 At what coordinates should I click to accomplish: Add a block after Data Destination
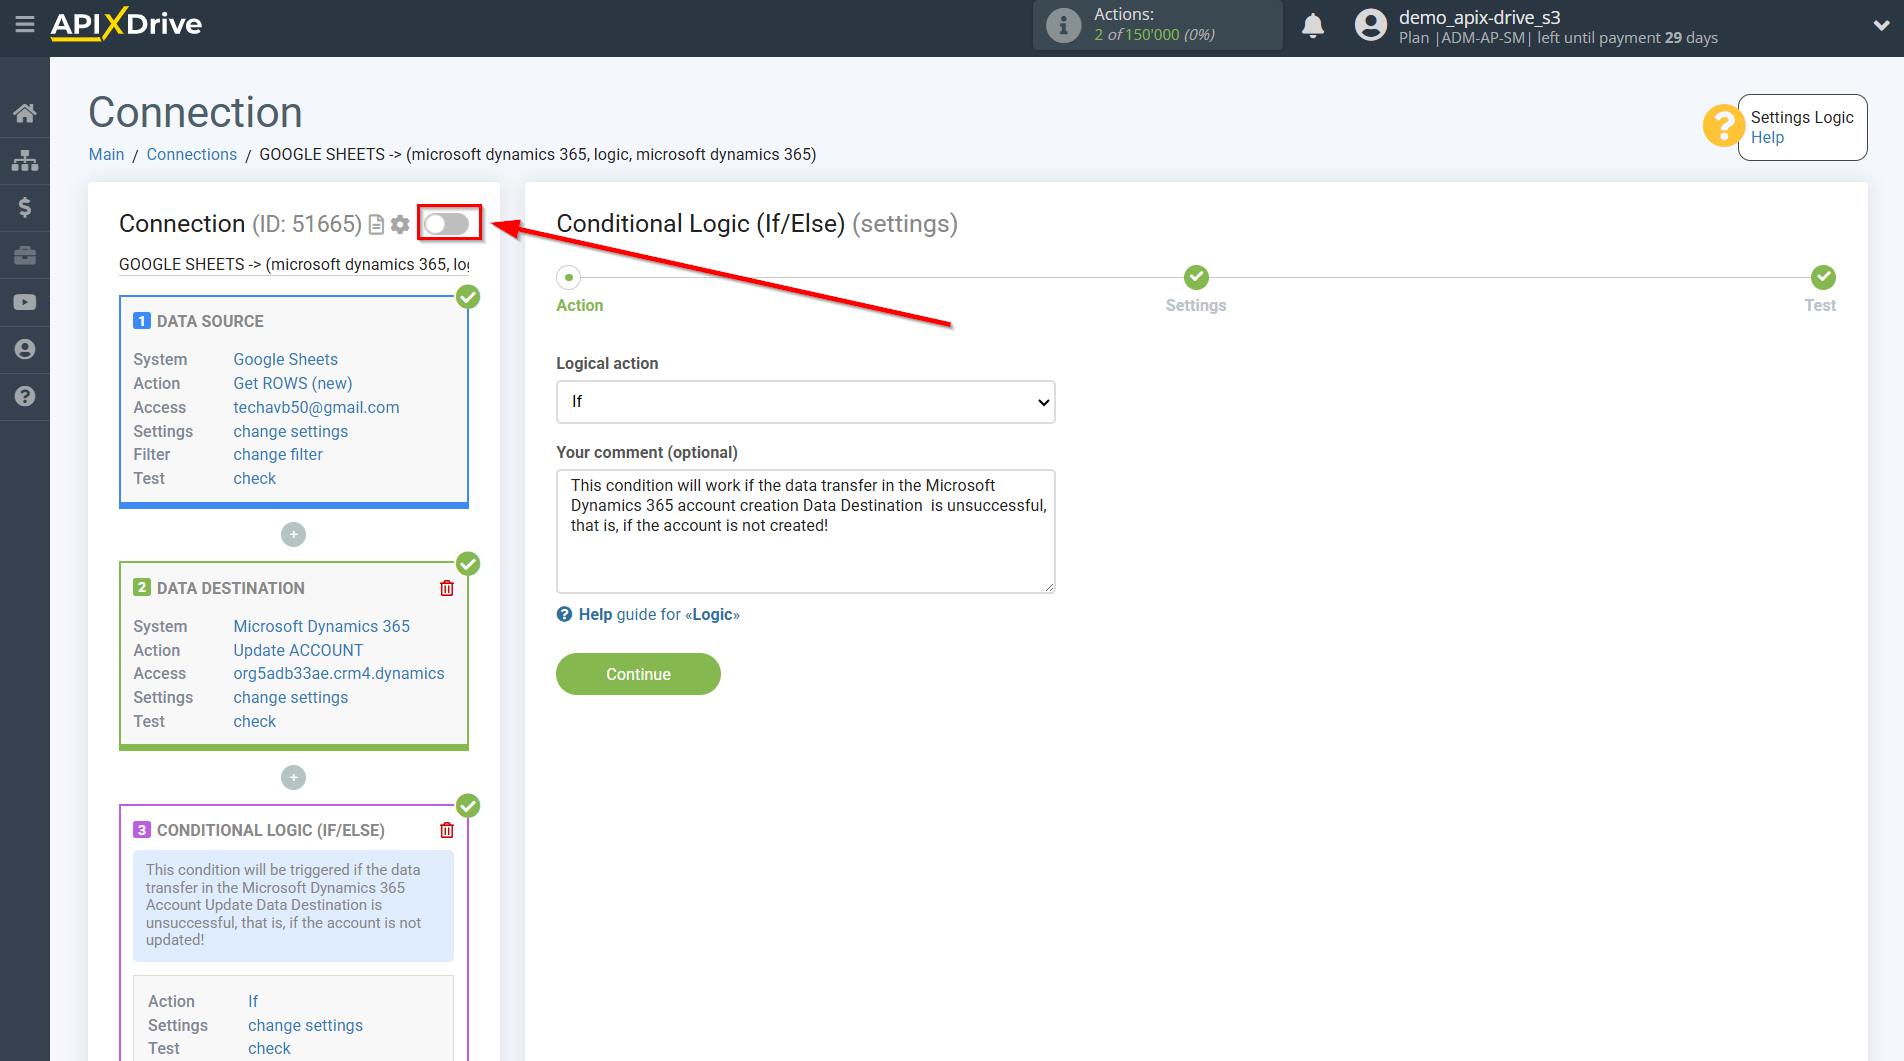[x=293, y=777]
